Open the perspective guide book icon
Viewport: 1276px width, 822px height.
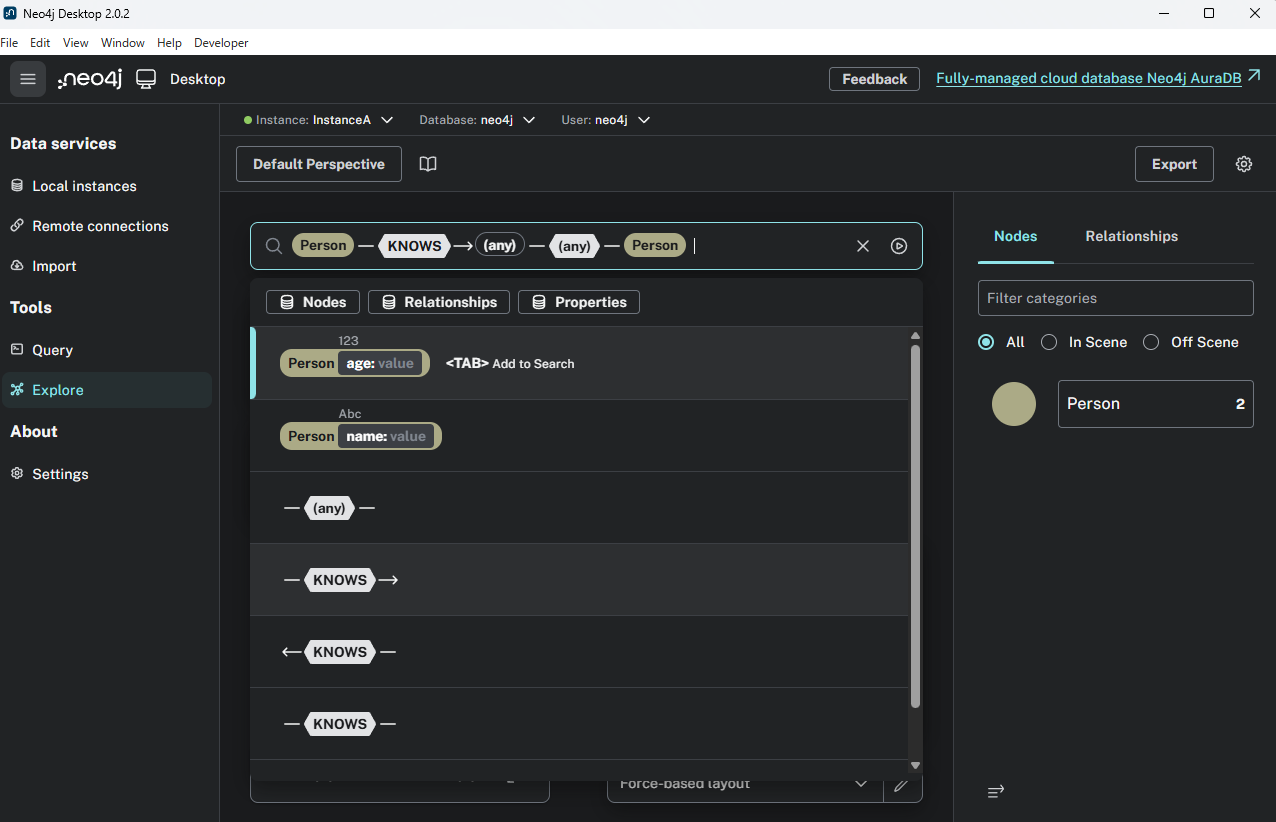tap(428, 164)
